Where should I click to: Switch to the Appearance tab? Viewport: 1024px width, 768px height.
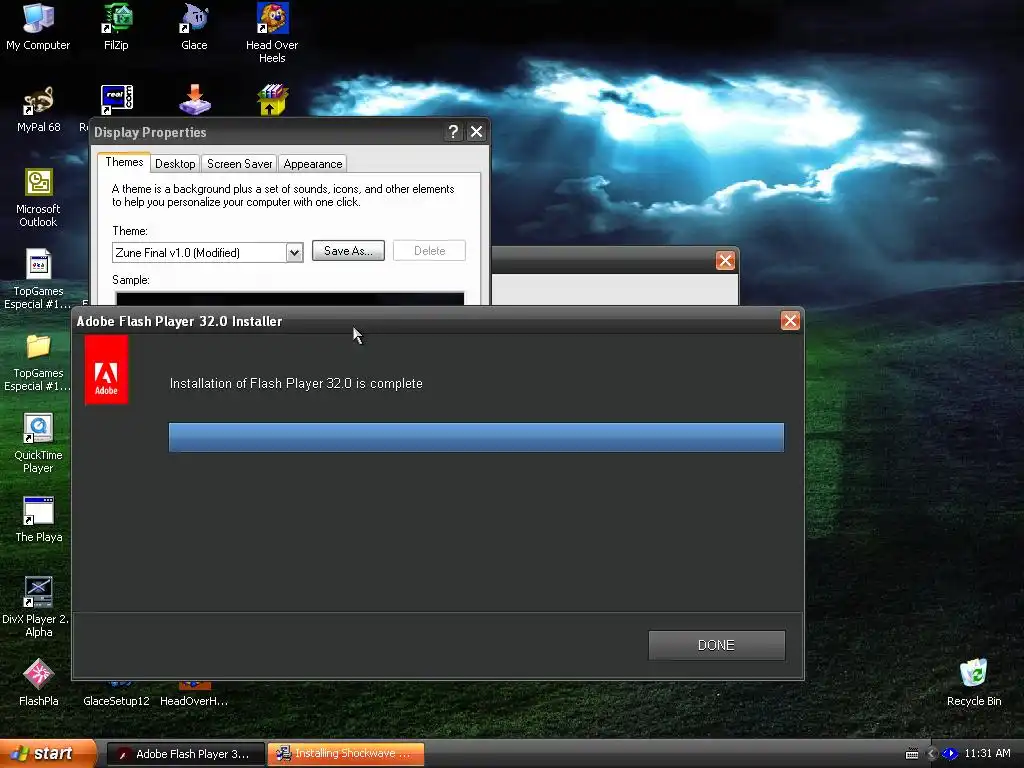click(313, 164)
